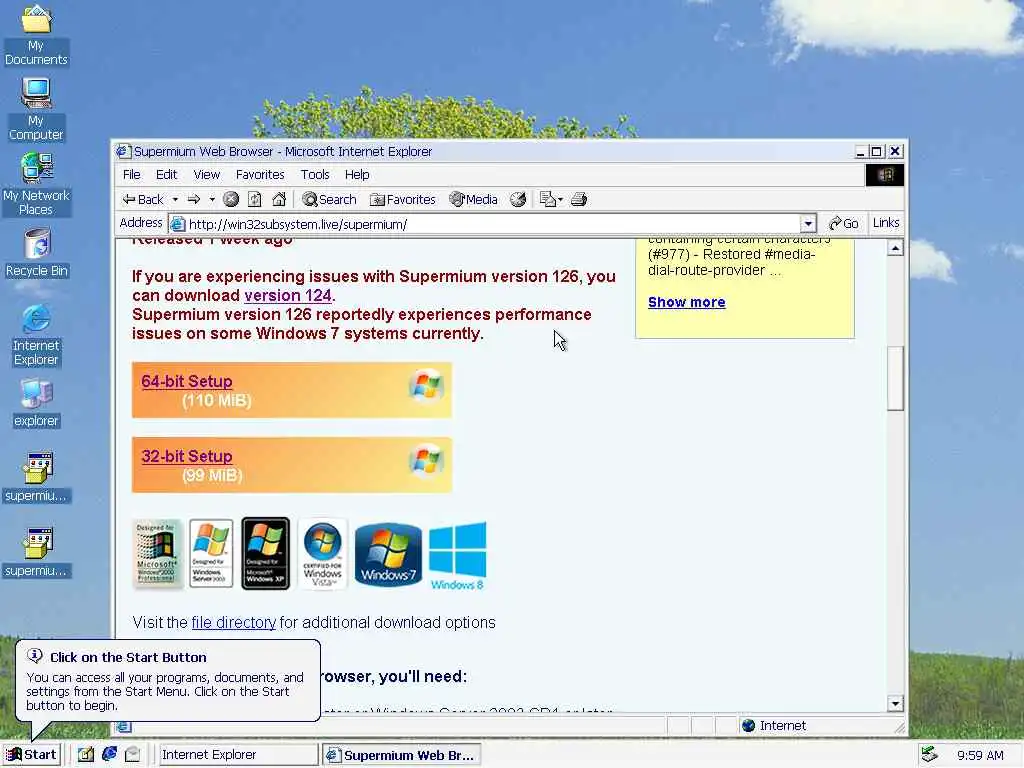The height and width of the screenshot is (768, 1024).
Task: Click Show more in the yellow changelog box
Action: (686, 302)
